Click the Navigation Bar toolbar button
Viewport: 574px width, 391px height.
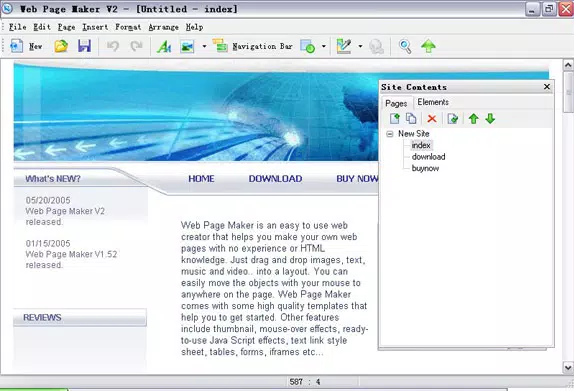pyautogui.click(x=253, y=46)
